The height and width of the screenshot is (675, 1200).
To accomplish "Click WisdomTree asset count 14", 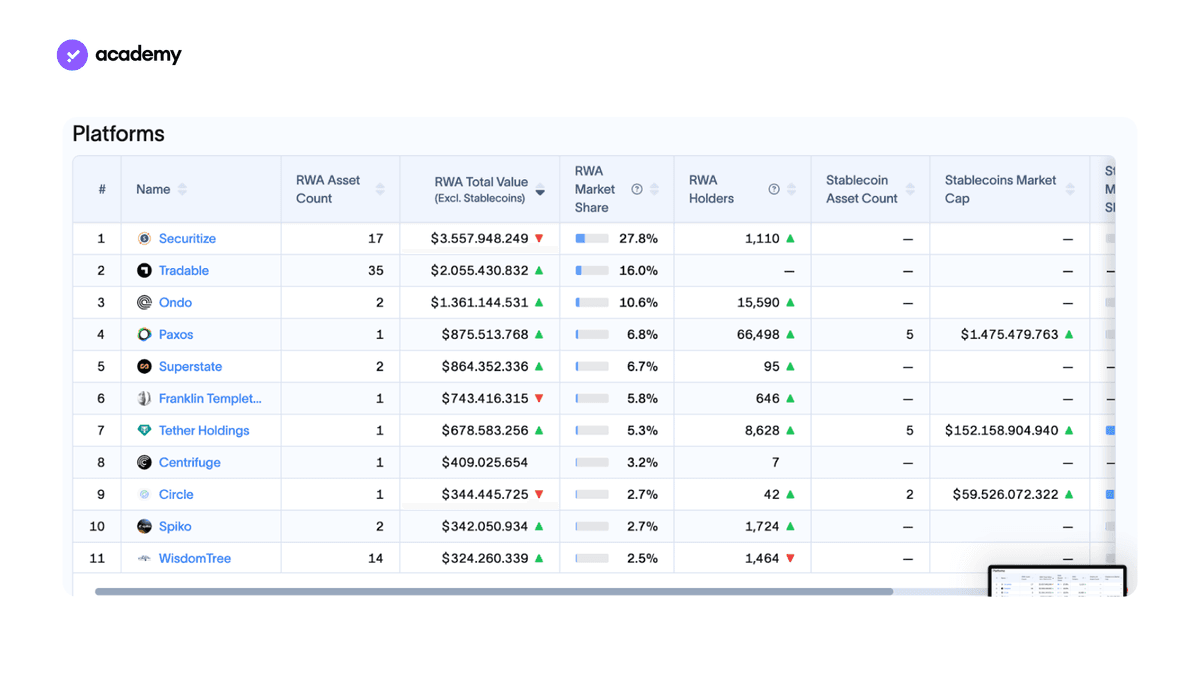I will point(376,558).
